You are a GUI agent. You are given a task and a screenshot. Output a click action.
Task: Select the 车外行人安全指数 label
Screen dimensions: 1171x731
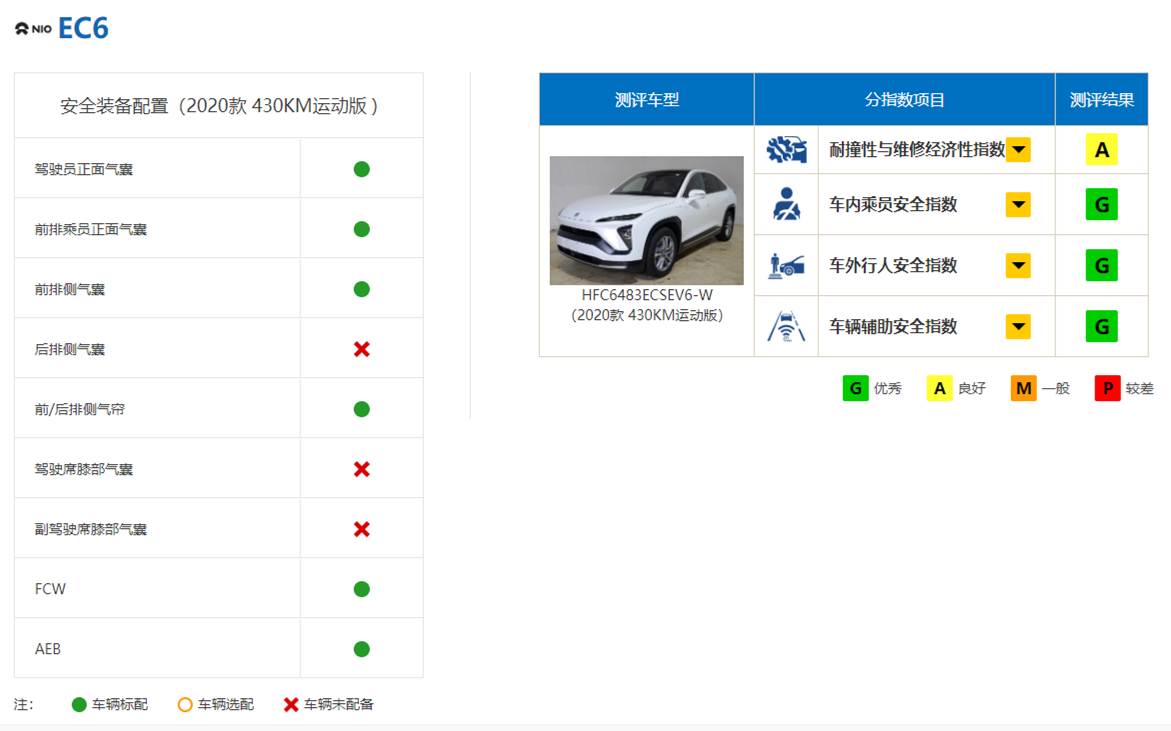[x=893, y=265]
